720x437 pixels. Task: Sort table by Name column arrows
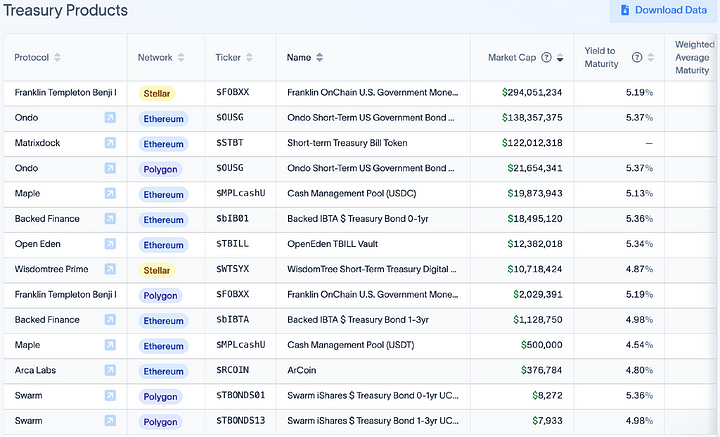click(320, 57)
